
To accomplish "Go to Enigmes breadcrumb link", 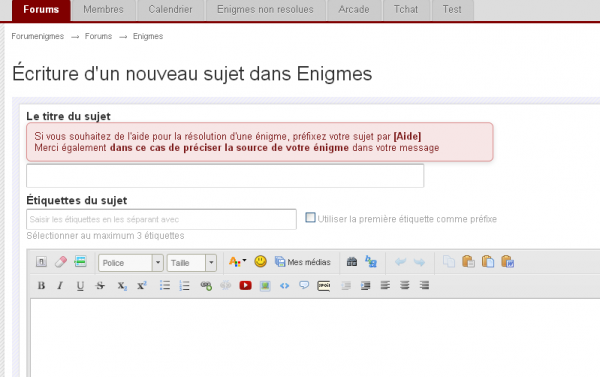I will (148, 36).
